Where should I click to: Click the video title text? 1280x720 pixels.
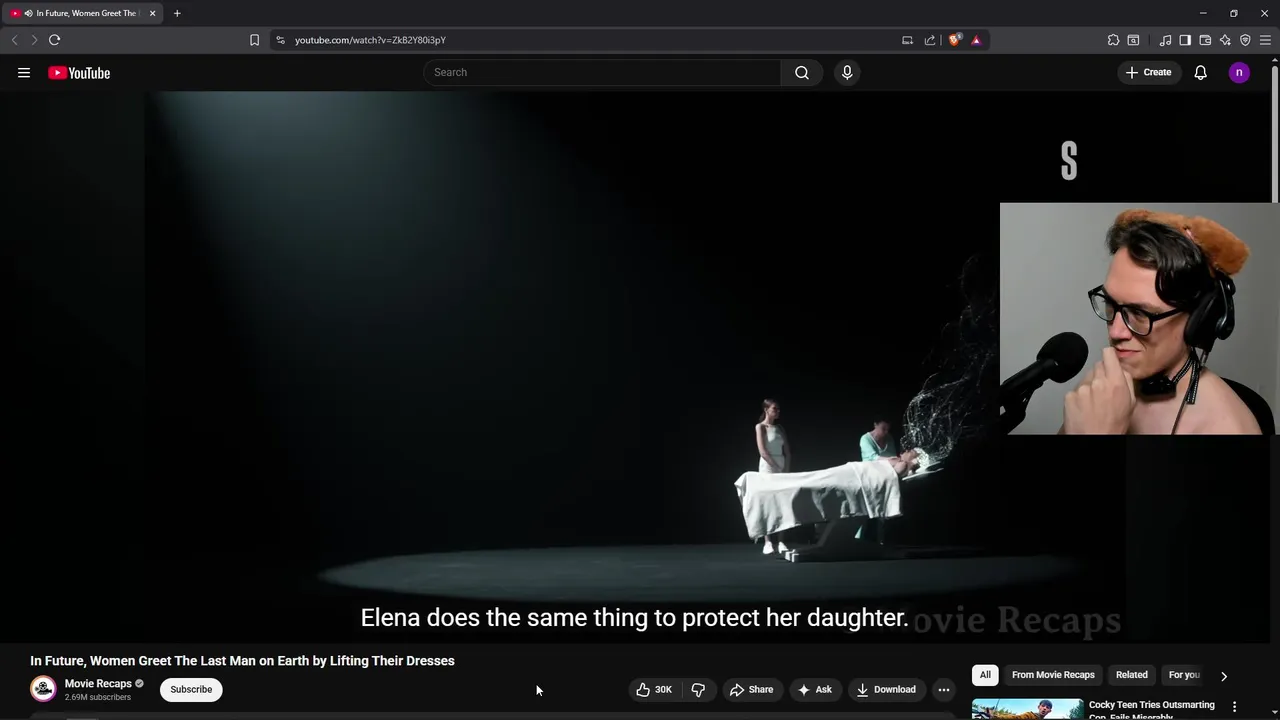pyautogui.click(x=242, y=661)
